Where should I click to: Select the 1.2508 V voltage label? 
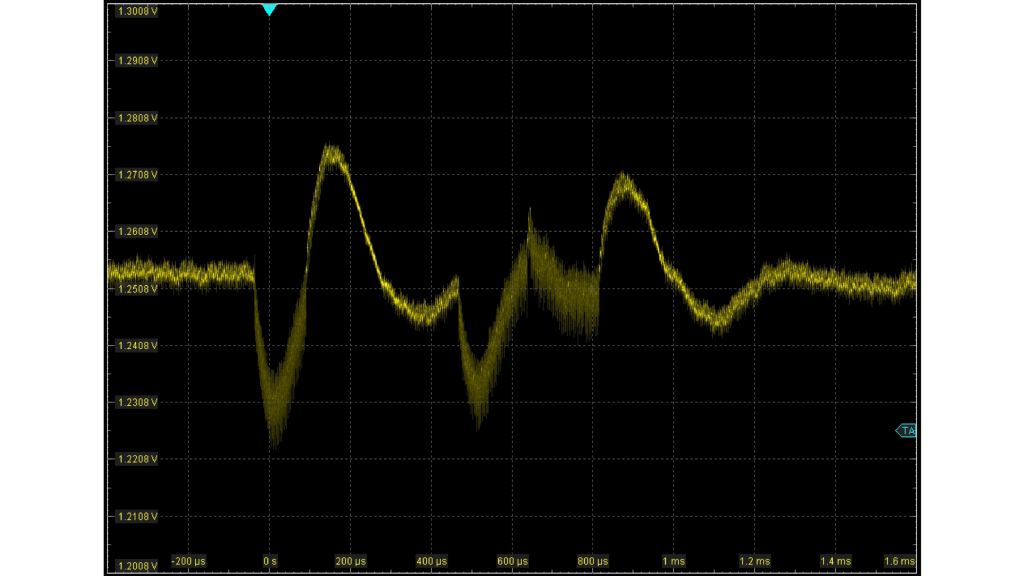click(x=138, y=289)
